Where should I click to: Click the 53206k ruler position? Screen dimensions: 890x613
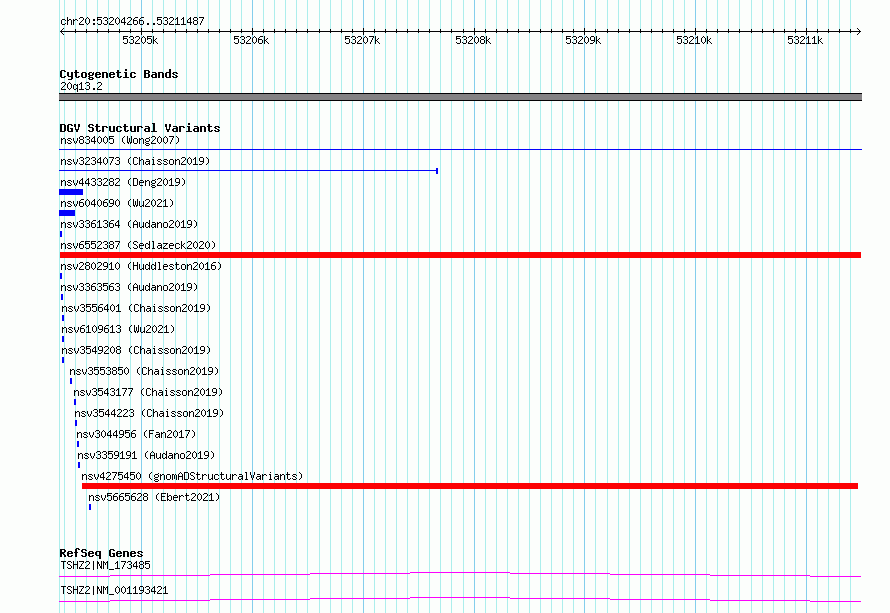point(251,40)
